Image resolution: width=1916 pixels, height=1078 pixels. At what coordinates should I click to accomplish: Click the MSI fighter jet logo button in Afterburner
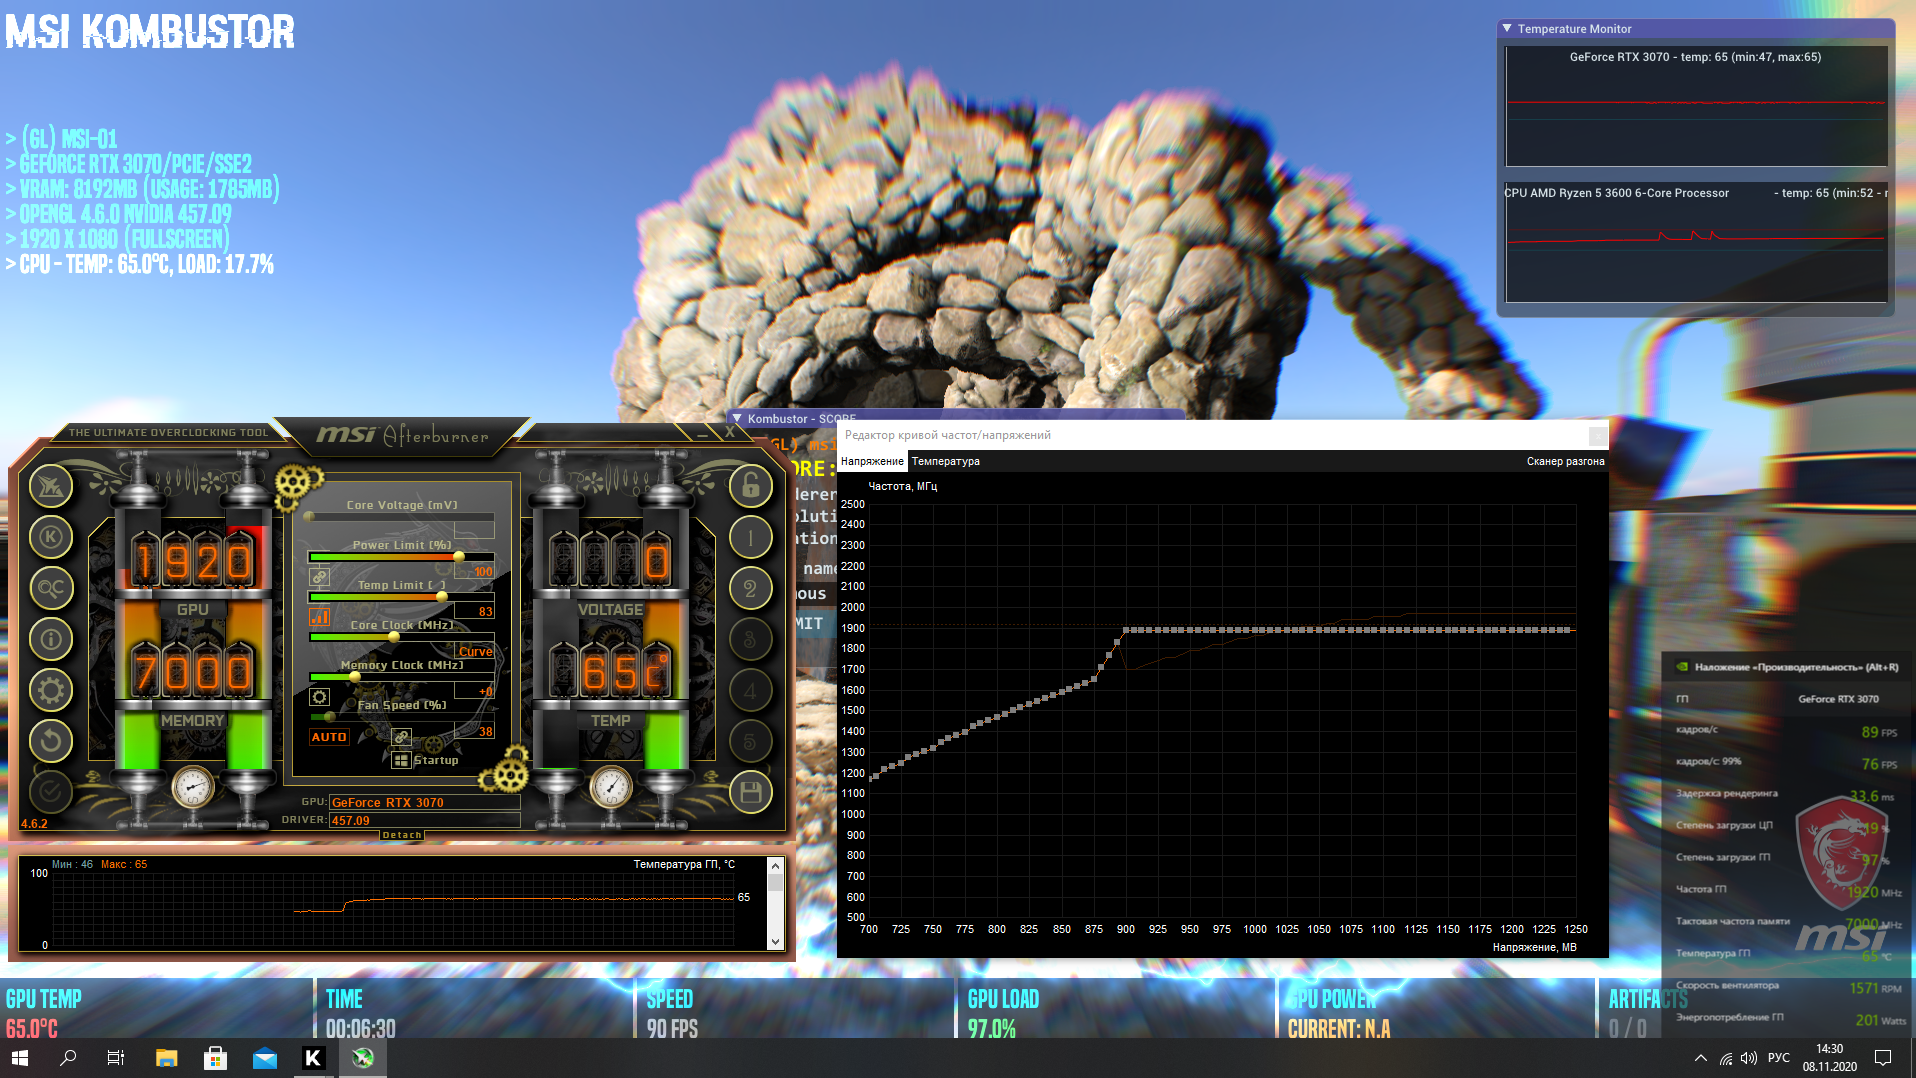[x=51, y=486]
